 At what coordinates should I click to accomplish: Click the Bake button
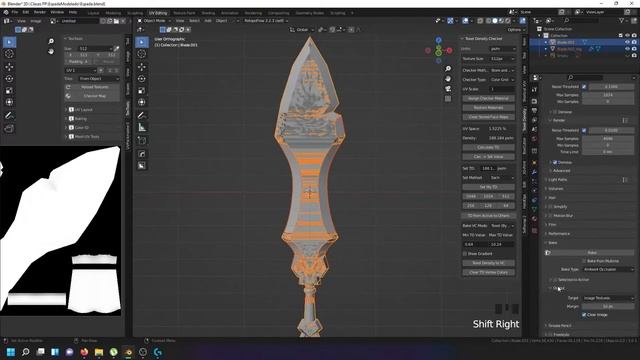click(x=592, y=253)
